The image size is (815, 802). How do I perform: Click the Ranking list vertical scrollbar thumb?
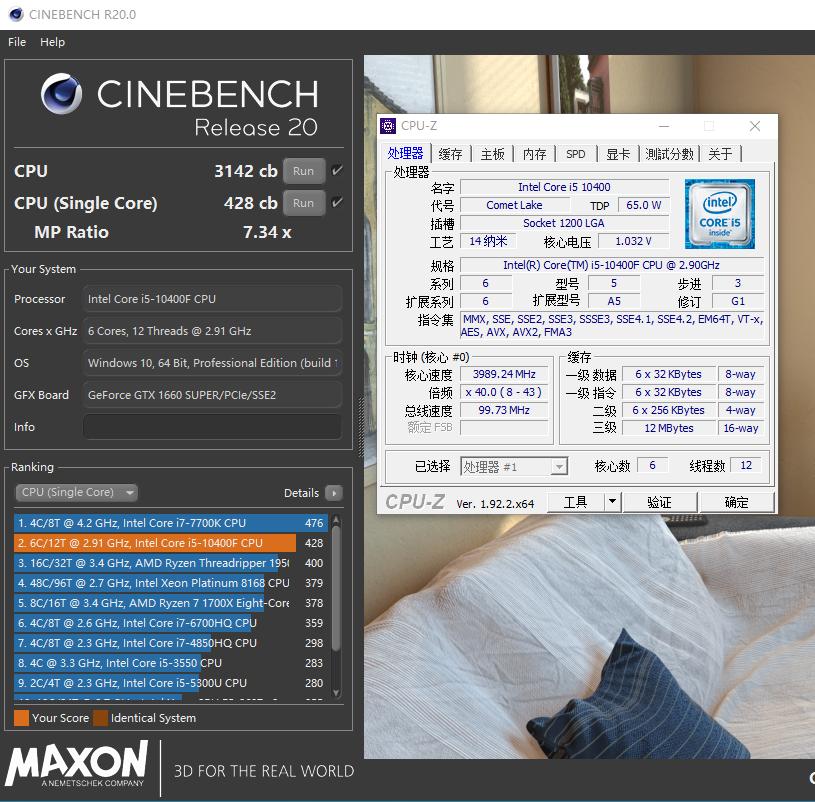[x=336, y=588]
